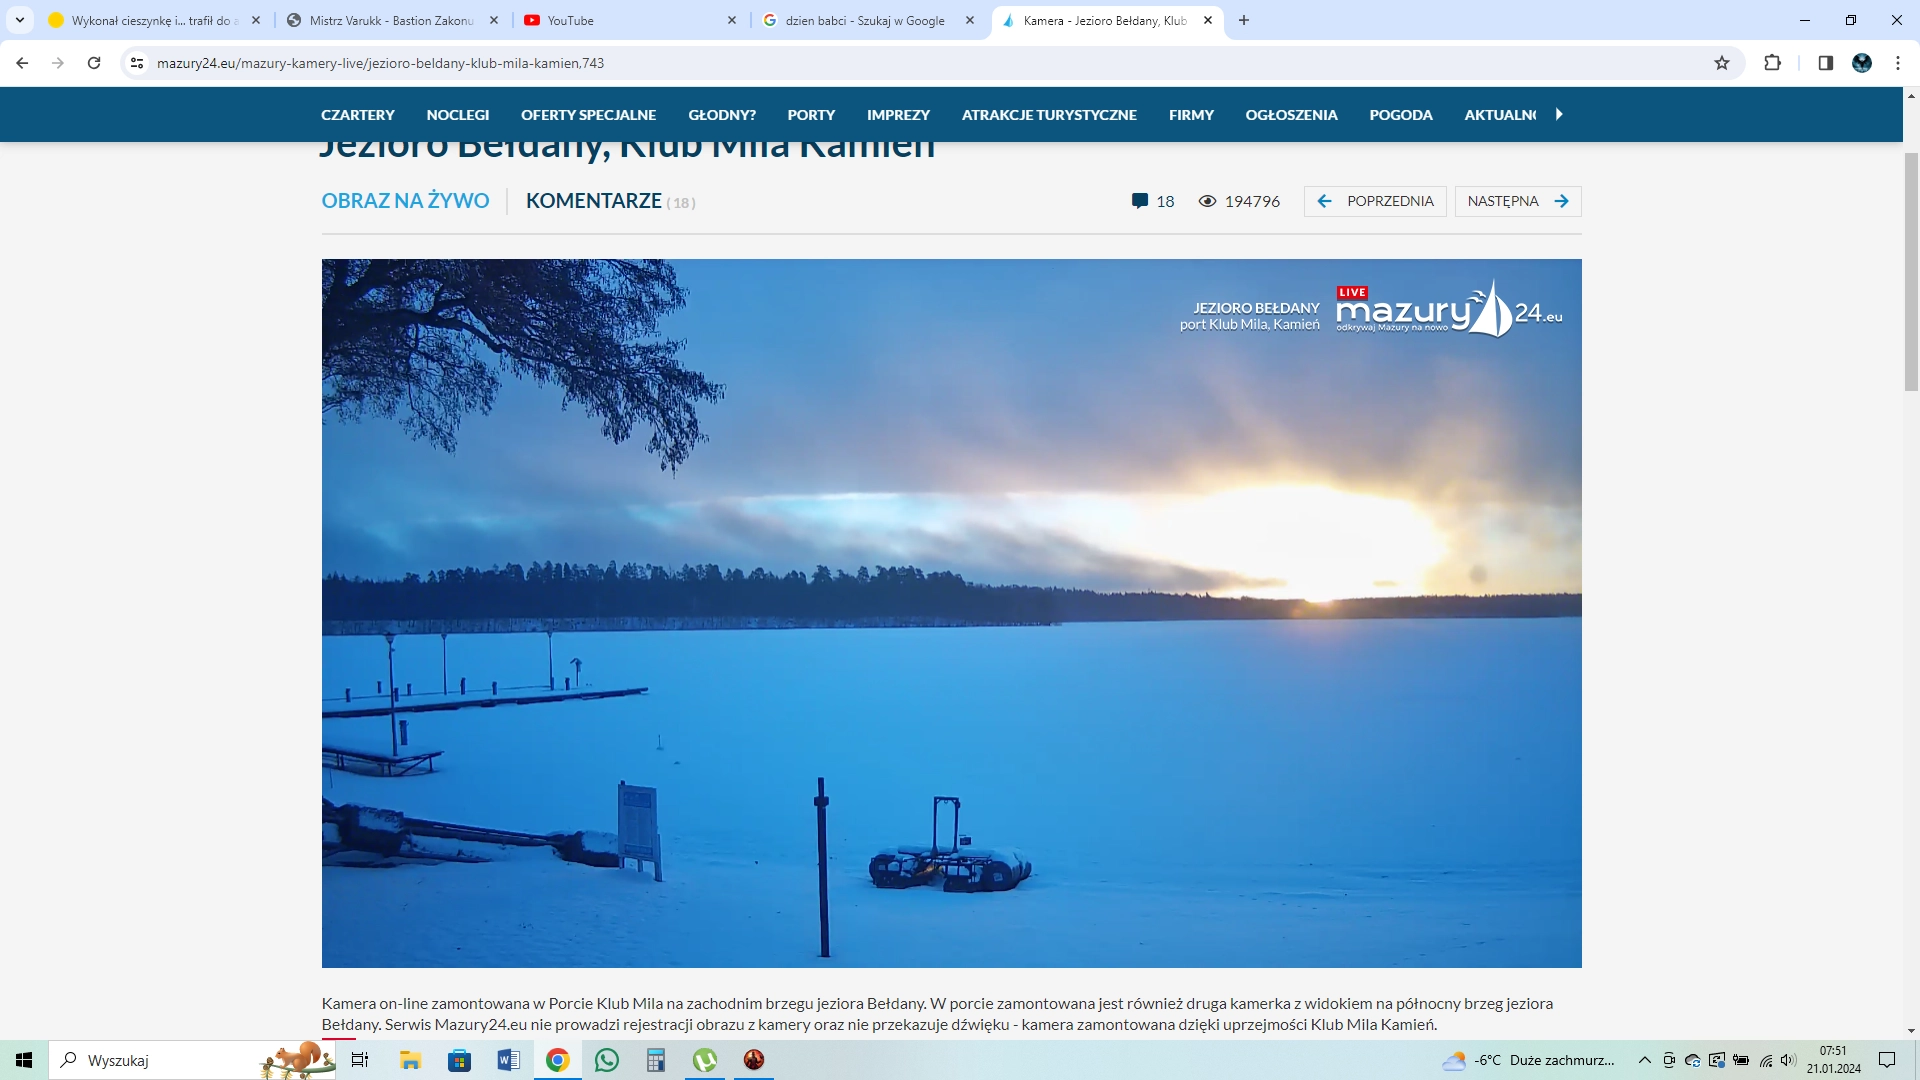Open WhatsApp from the taskbar
This screenshot has height=1080, width=1920.
606,1060
